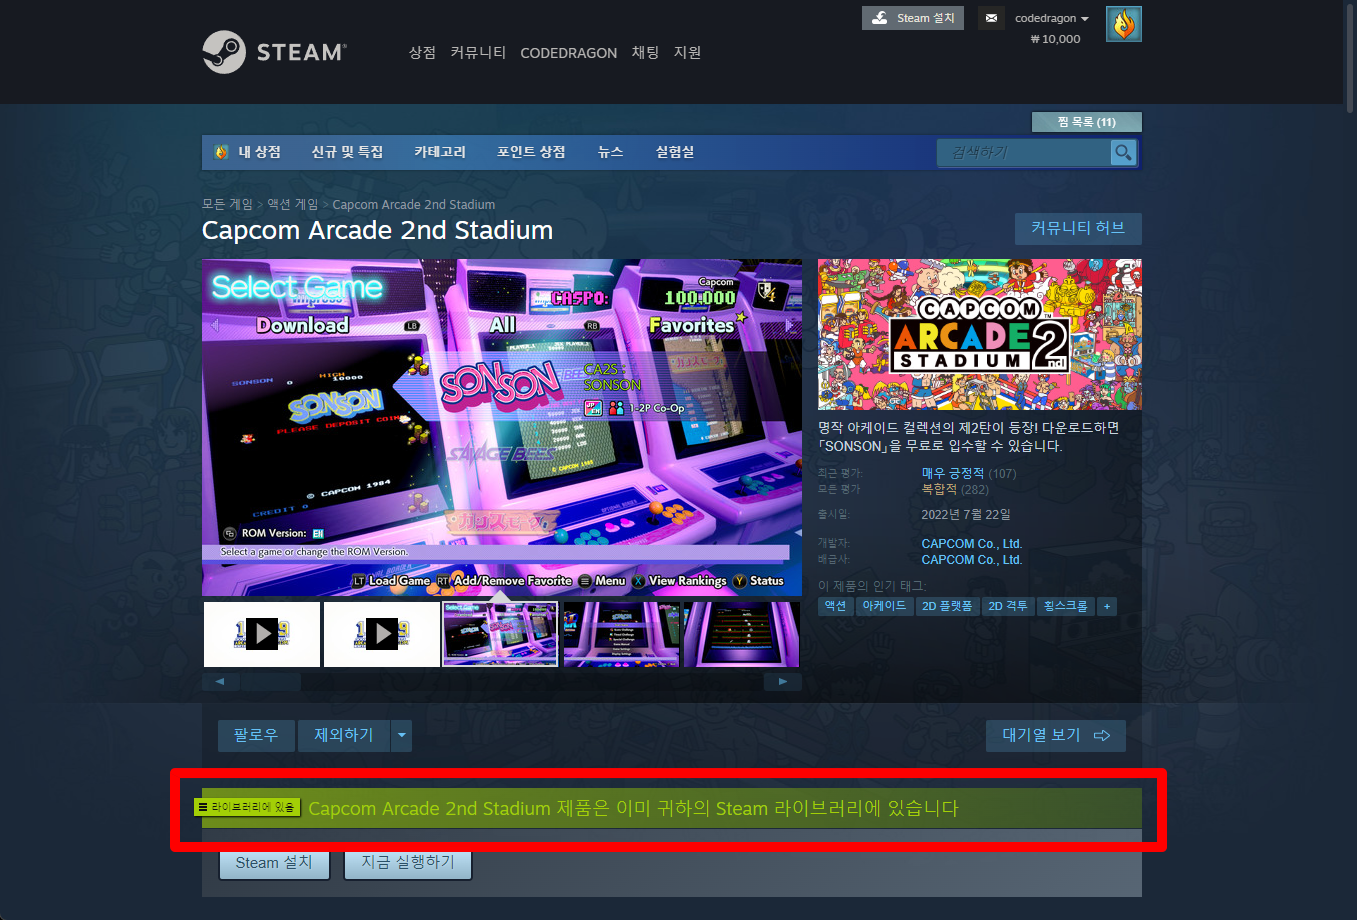This screenshot has width=1357, height=920.
Task: Open the 커뮤니티 menu
Action: pos(478,52)
